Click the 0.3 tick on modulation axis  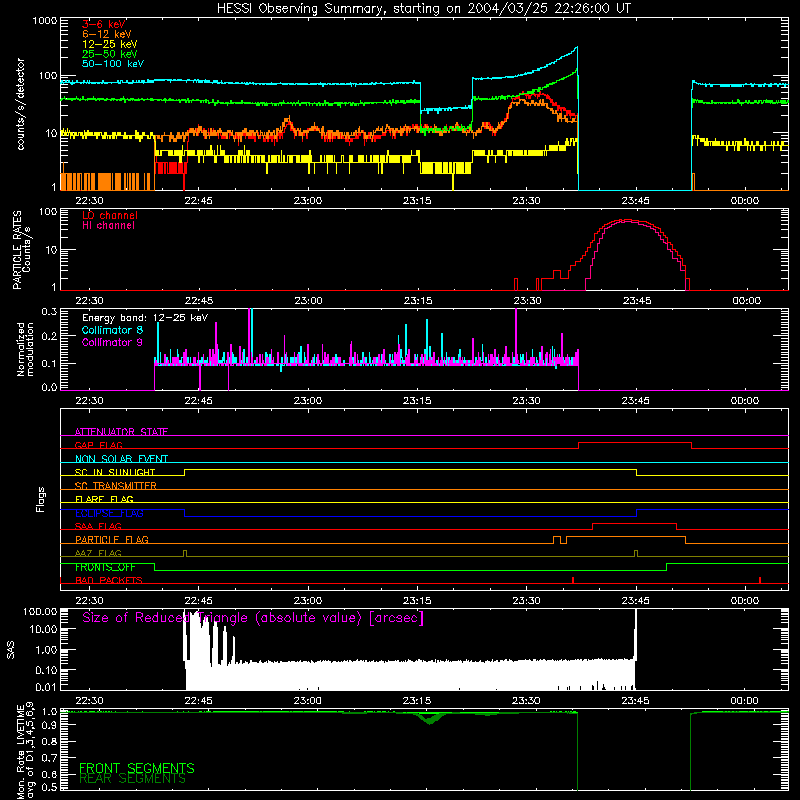click(x=49, y=311)
